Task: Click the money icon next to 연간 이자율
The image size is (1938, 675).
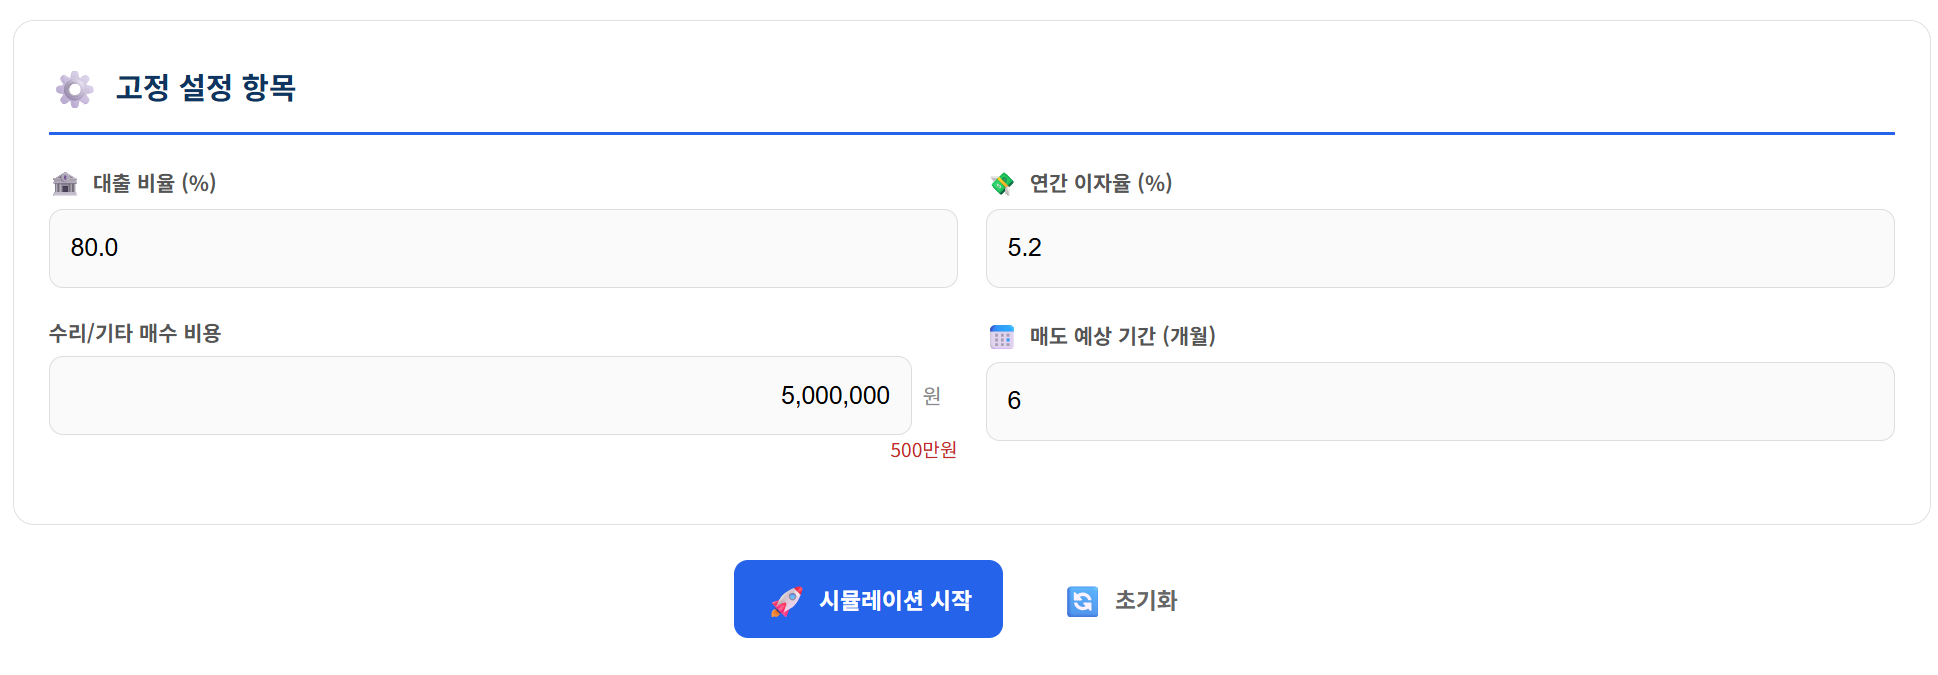Action: [1001, 184]
